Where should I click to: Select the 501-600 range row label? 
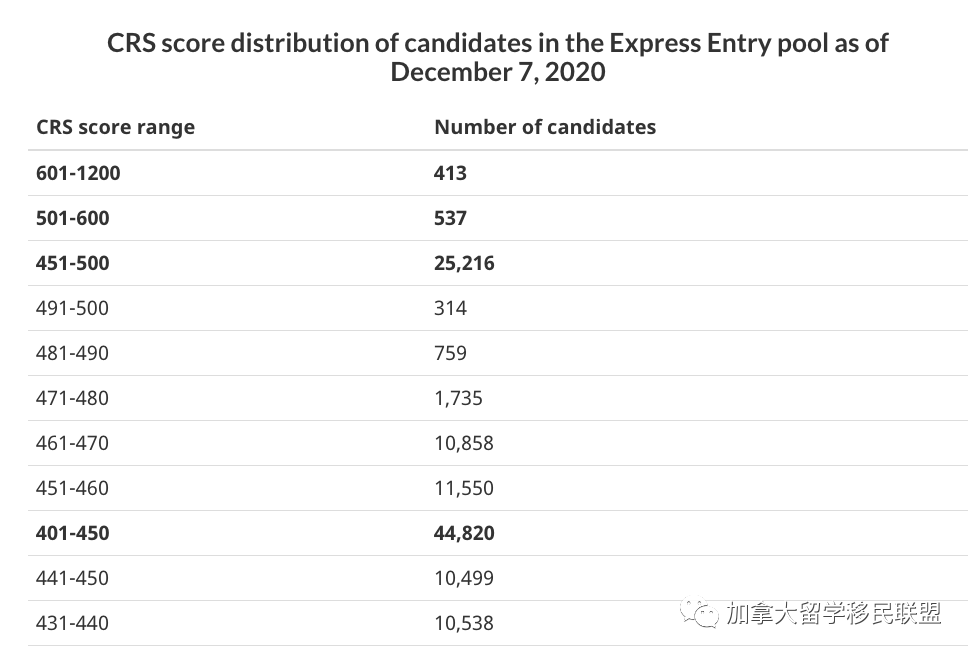coord(73,218)
